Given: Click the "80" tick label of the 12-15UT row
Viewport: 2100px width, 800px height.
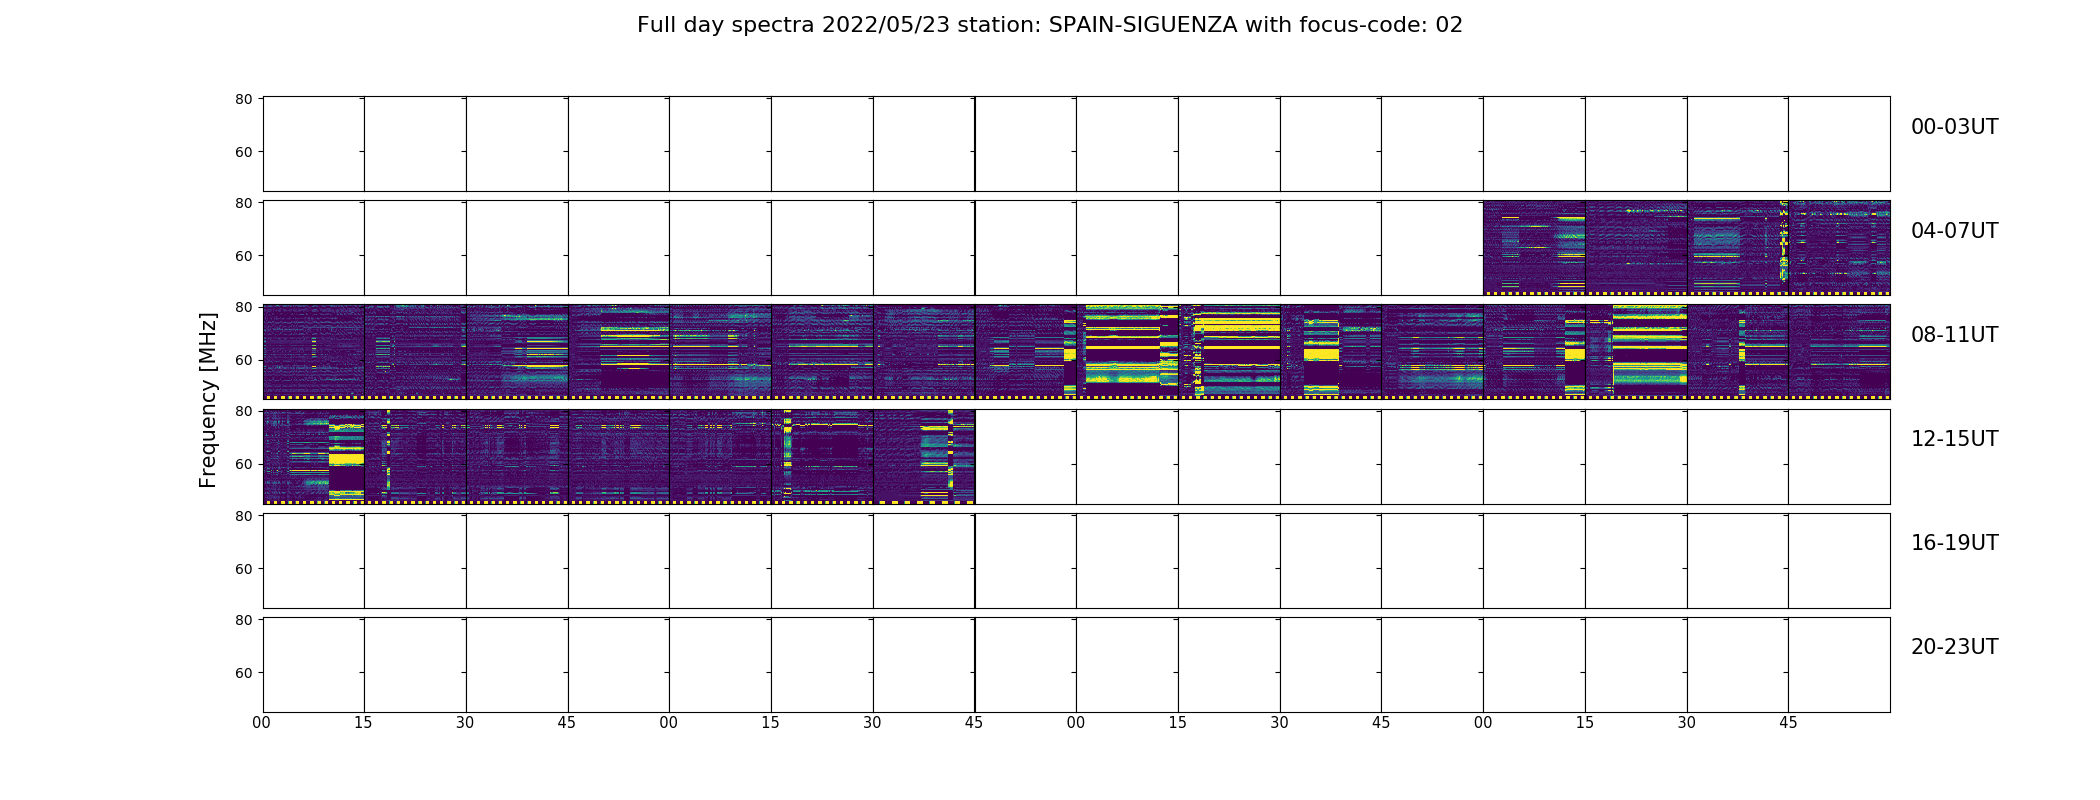Looking at the screenshot, I should point(243,411).
